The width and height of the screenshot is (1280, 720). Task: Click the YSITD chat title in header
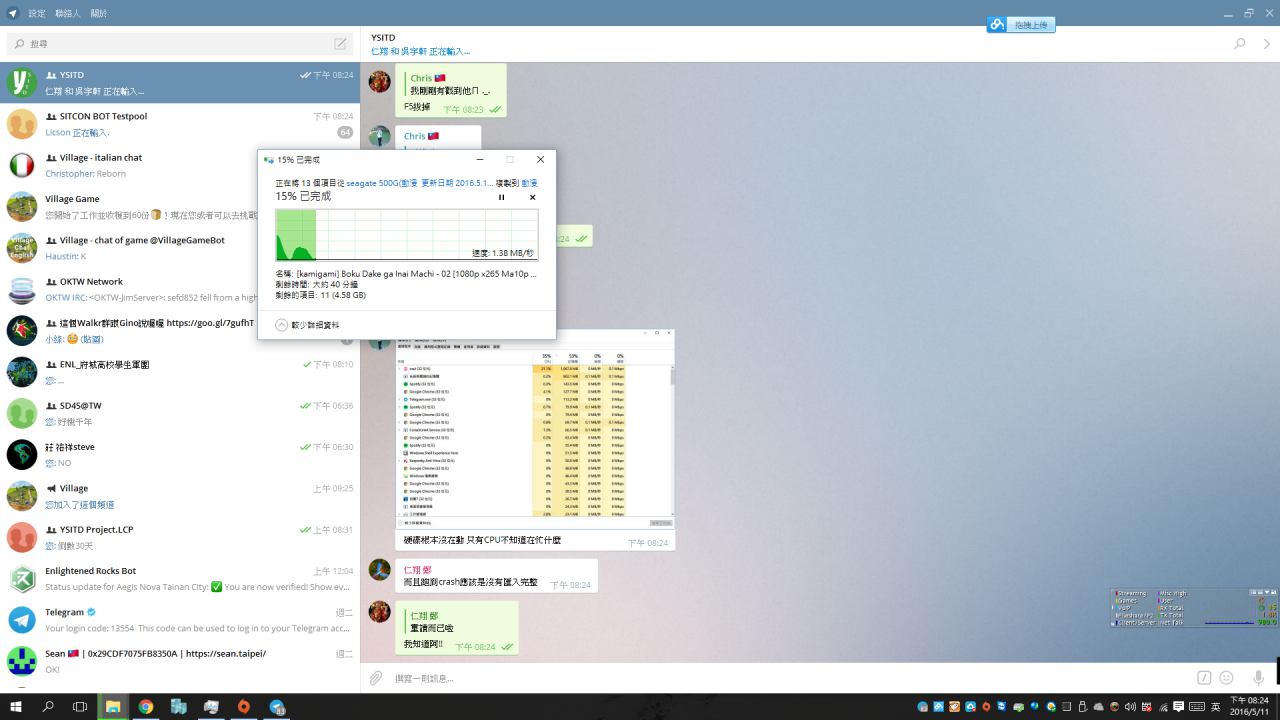click(x=383, y=38)
